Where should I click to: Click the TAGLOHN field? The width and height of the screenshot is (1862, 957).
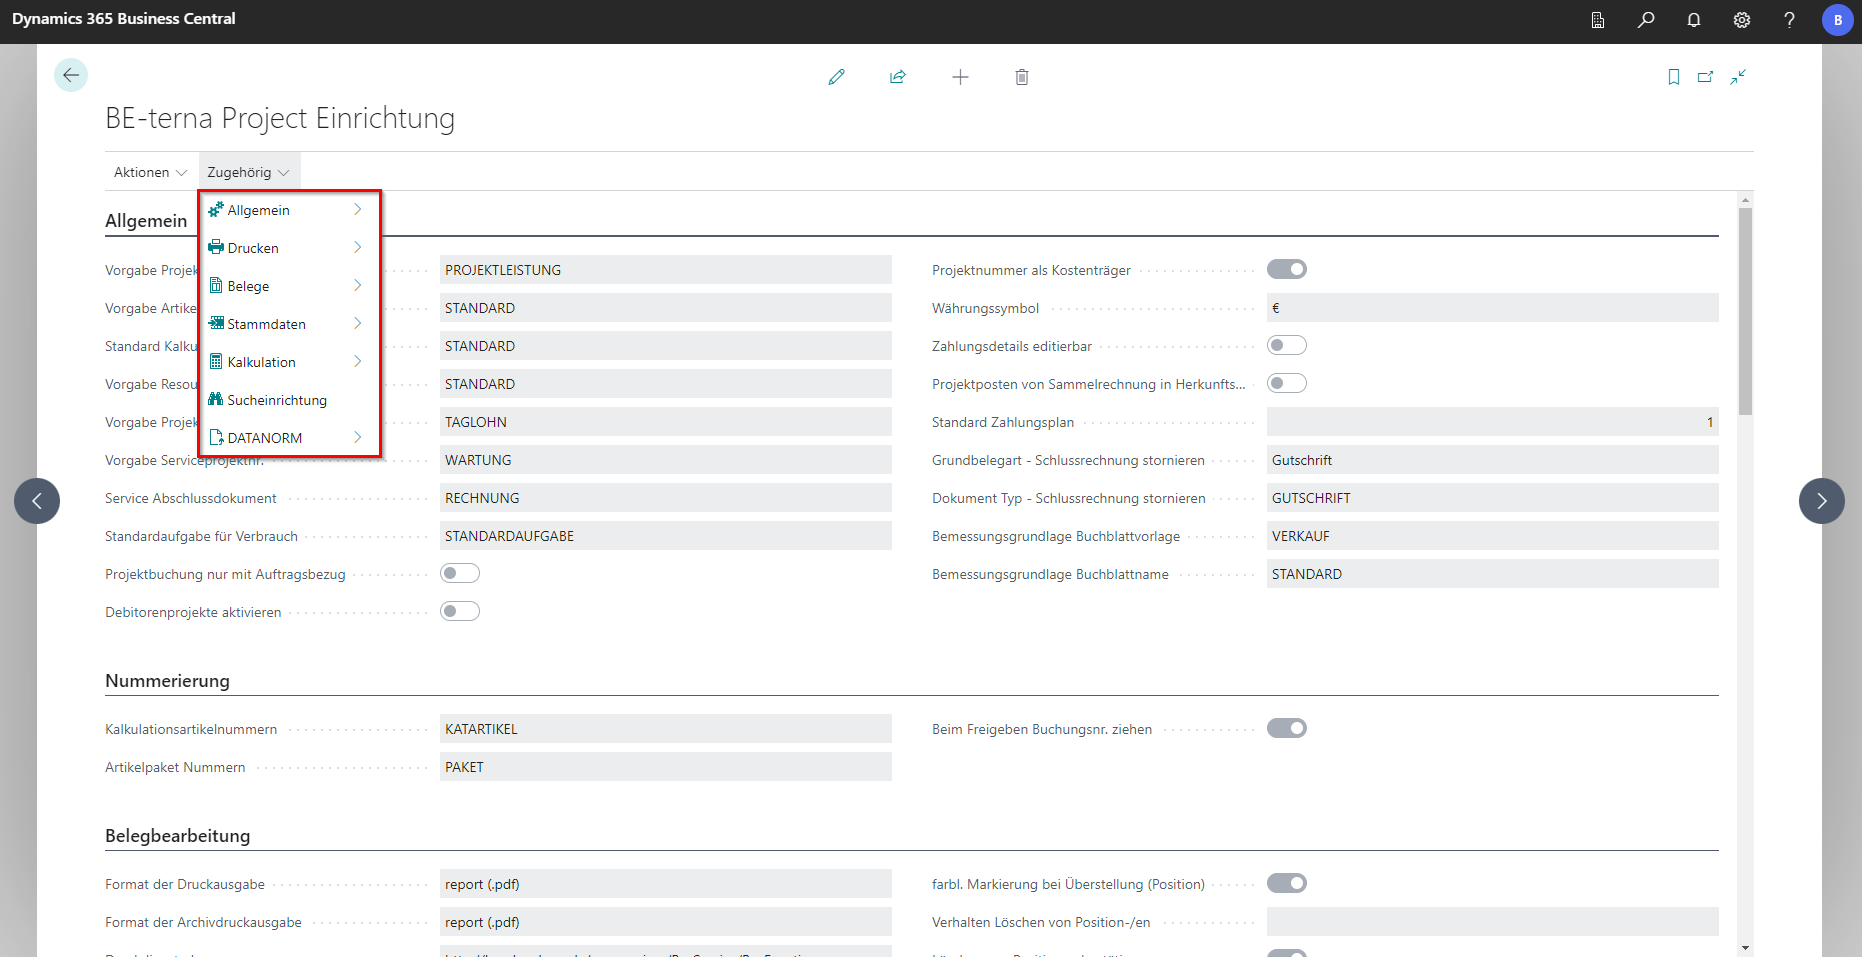point(666,422)
